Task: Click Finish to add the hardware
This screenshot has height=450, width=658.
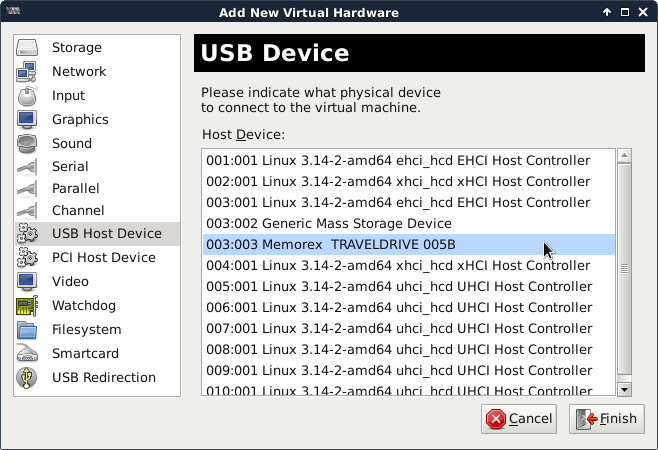Action: (x=606, y=419)
